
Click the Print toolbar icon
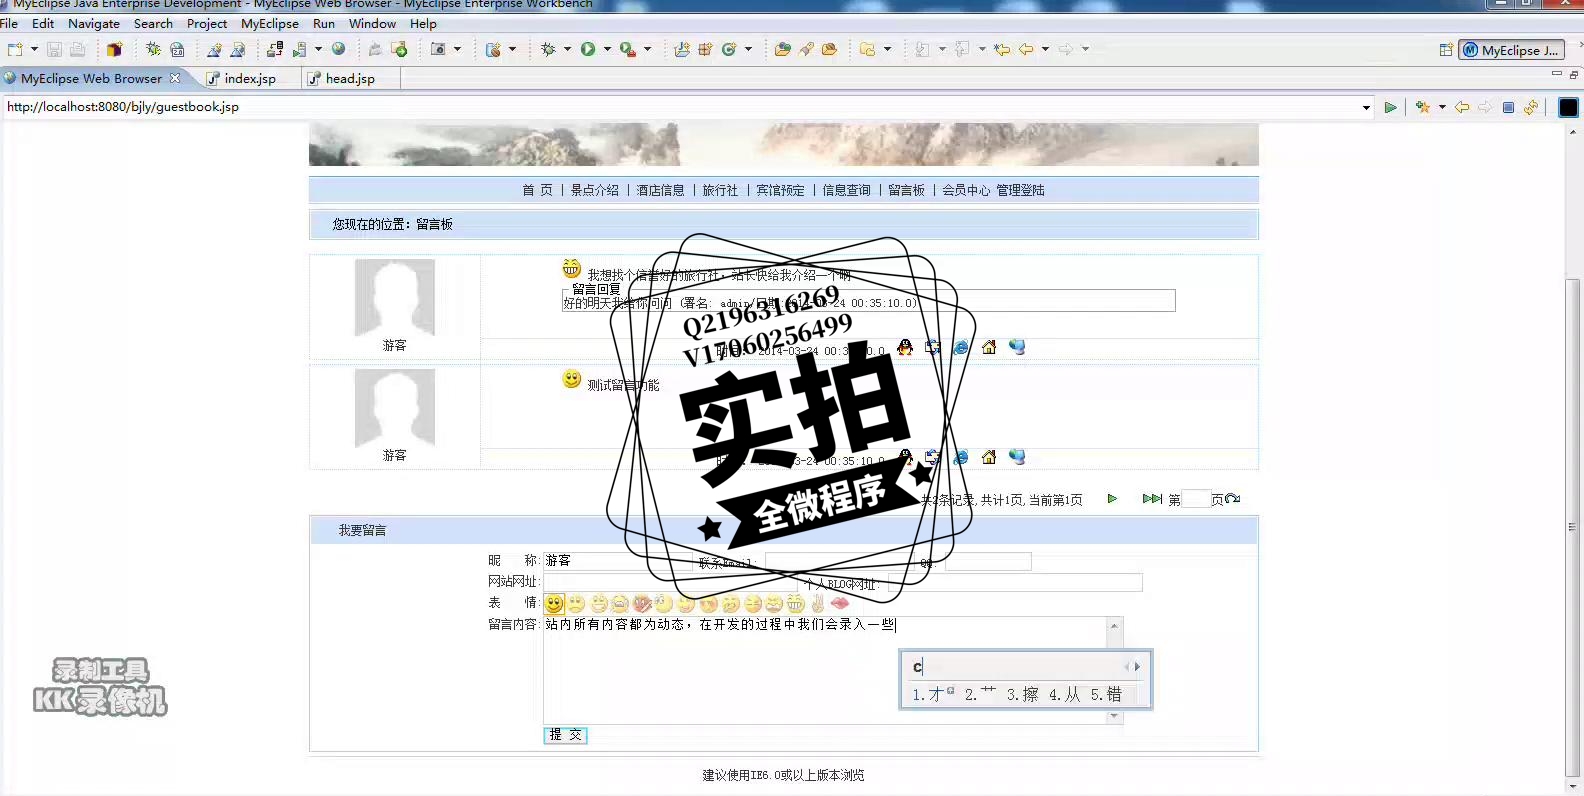(x=77, y=49)
